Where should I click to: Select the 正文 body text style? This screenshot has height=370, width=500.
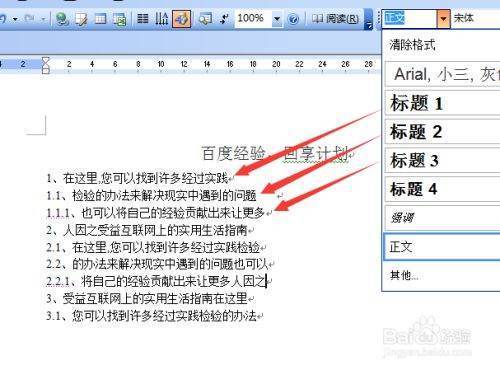(x=442, y=247)
